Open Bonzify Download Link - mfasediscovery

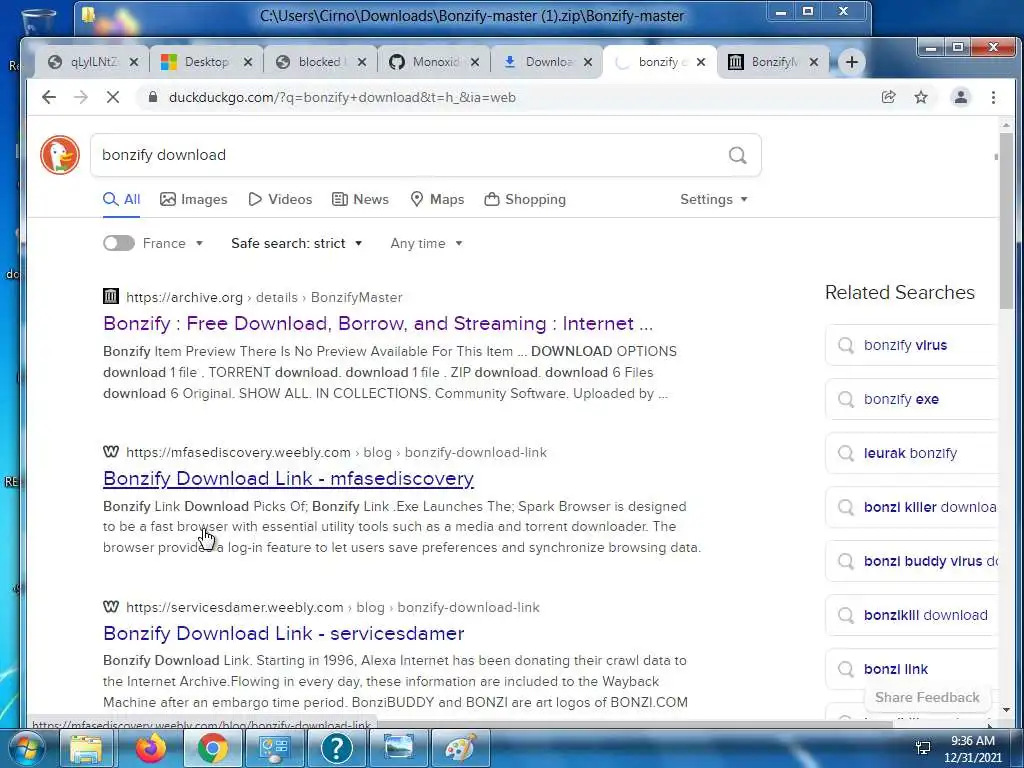(289, 478)
